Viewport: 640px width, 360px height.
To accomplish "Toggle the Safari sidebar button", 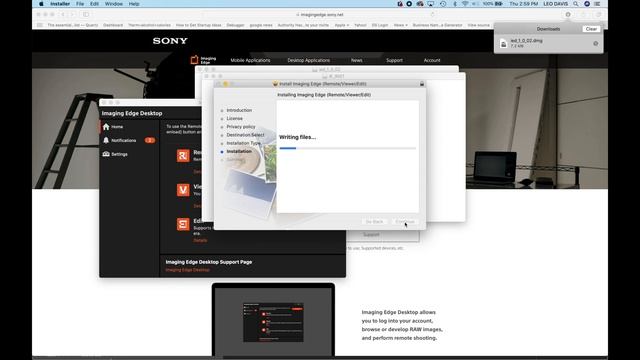I will [x=86, y=14].
